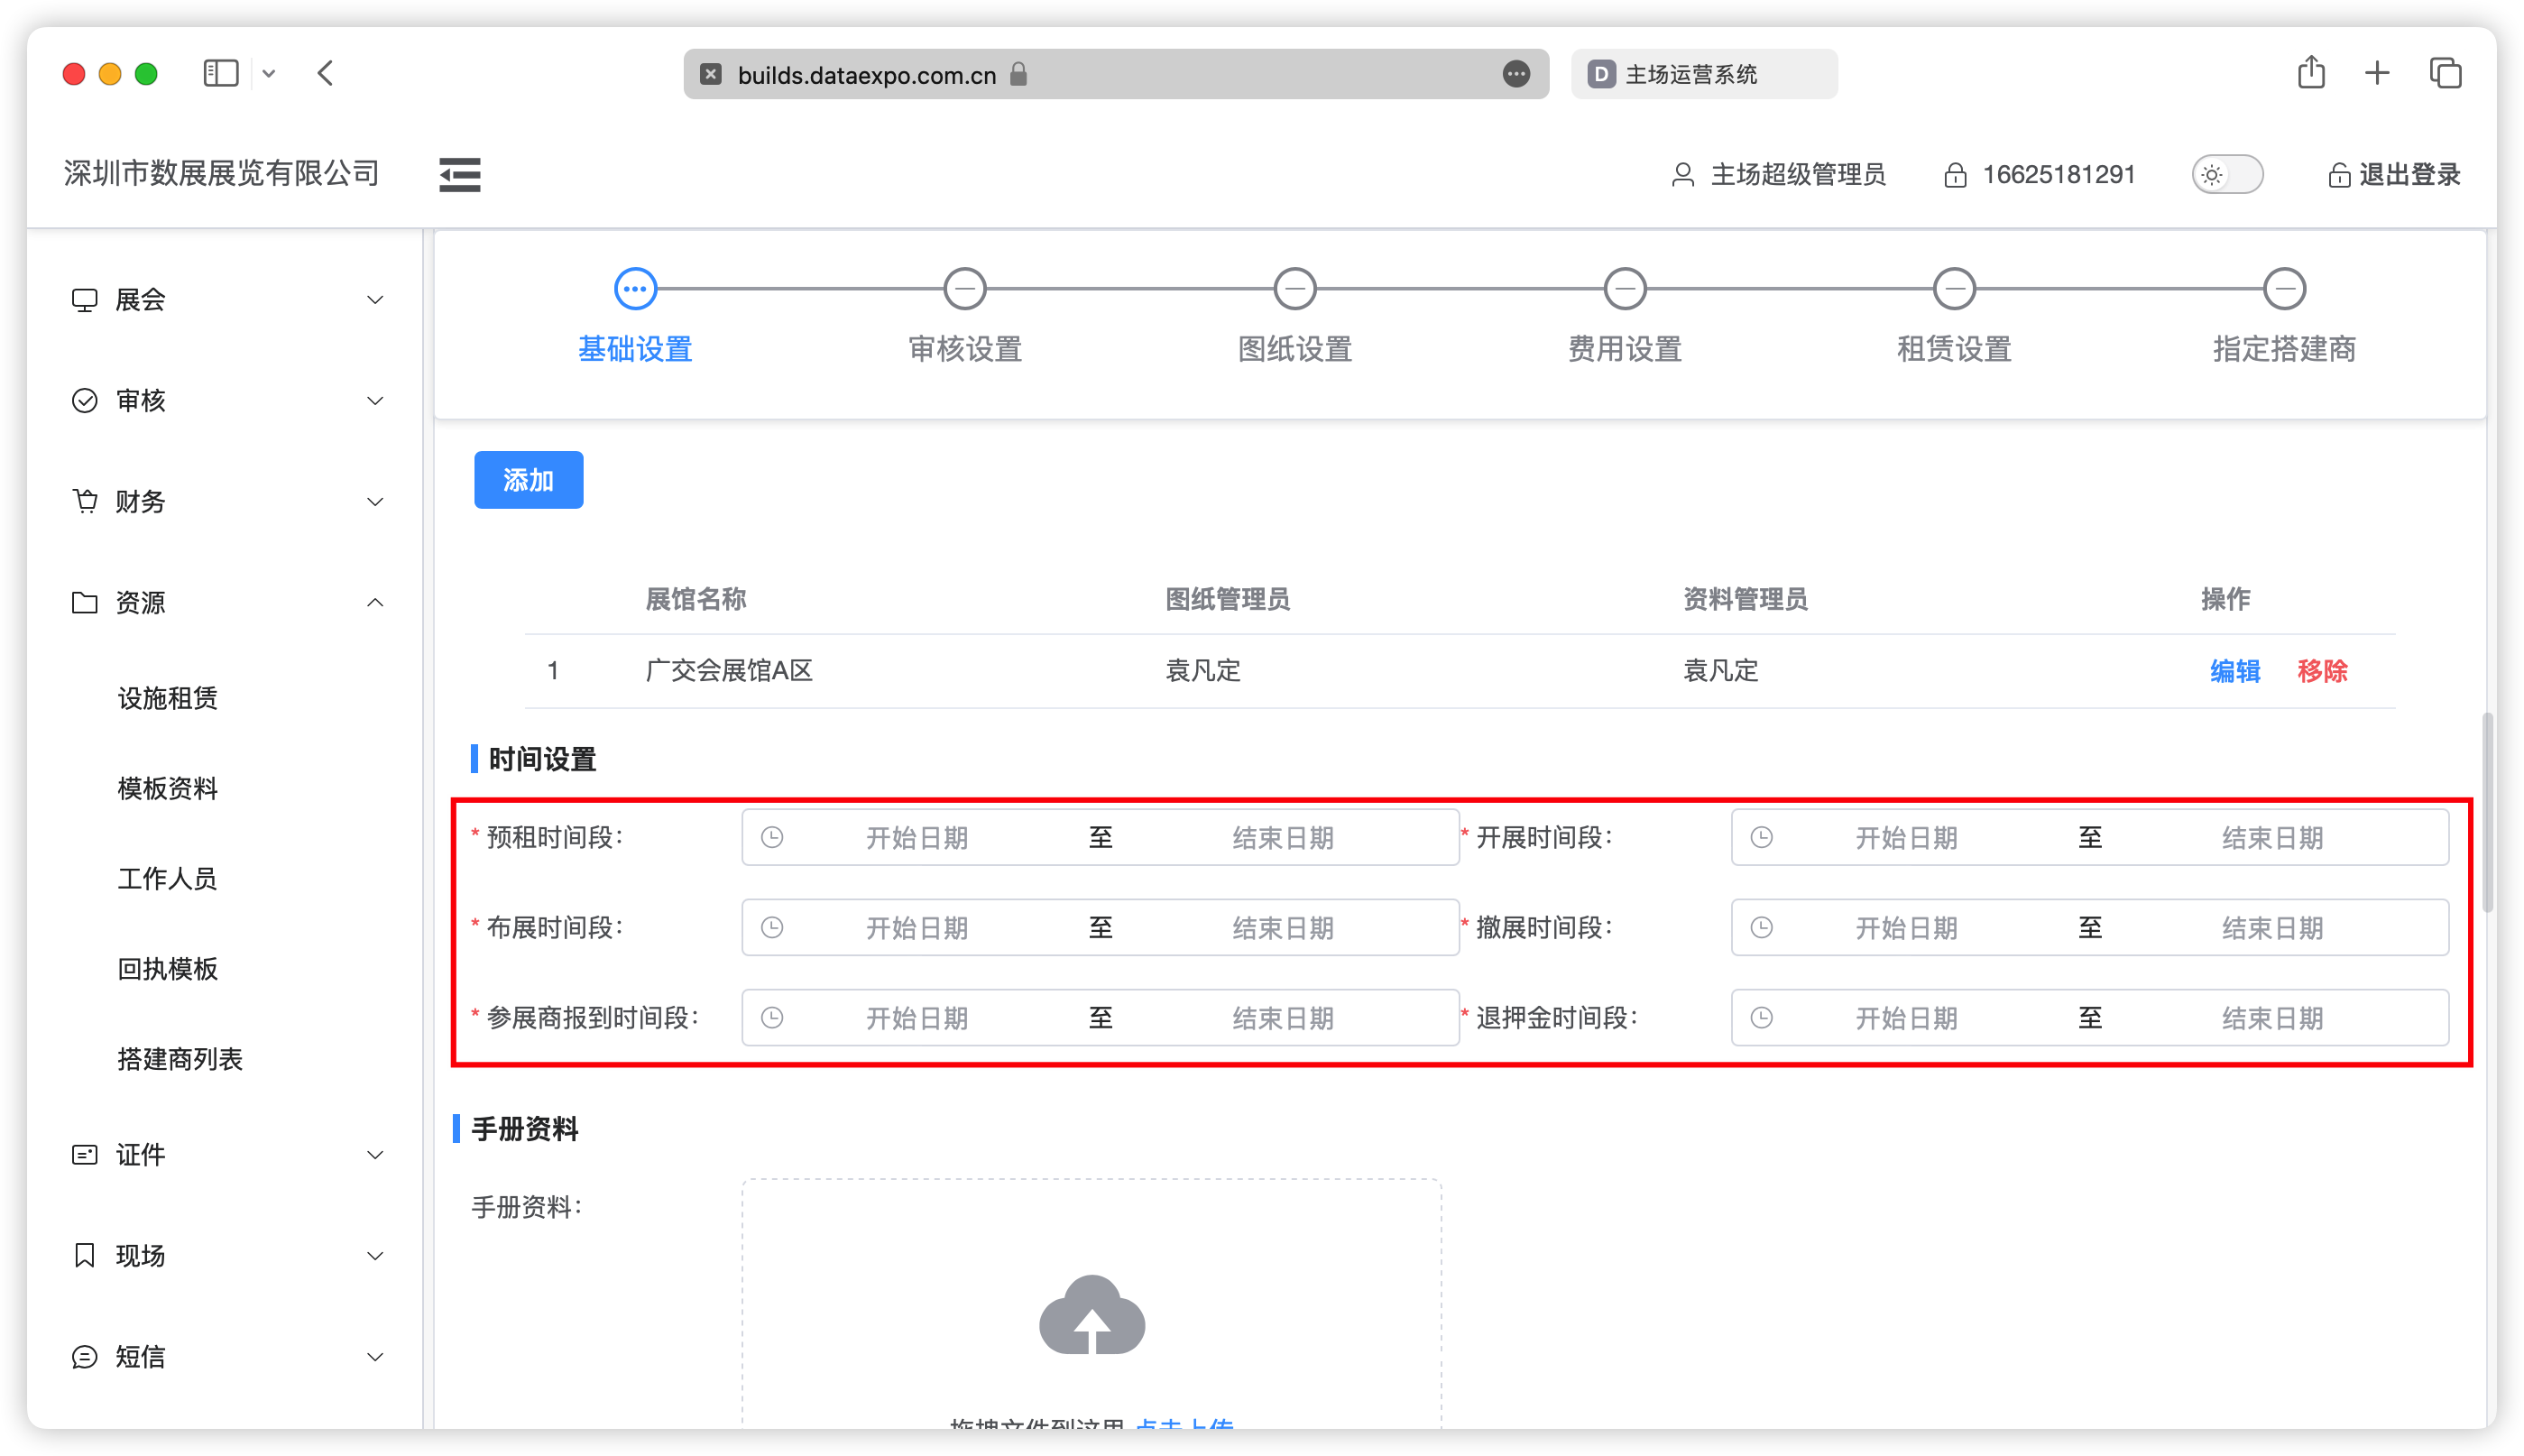The height and width of the screenshot is (1456, 2524).
Task: Click the user avatar icon beside 主场超级管理员
Action: click(1682, 175)
